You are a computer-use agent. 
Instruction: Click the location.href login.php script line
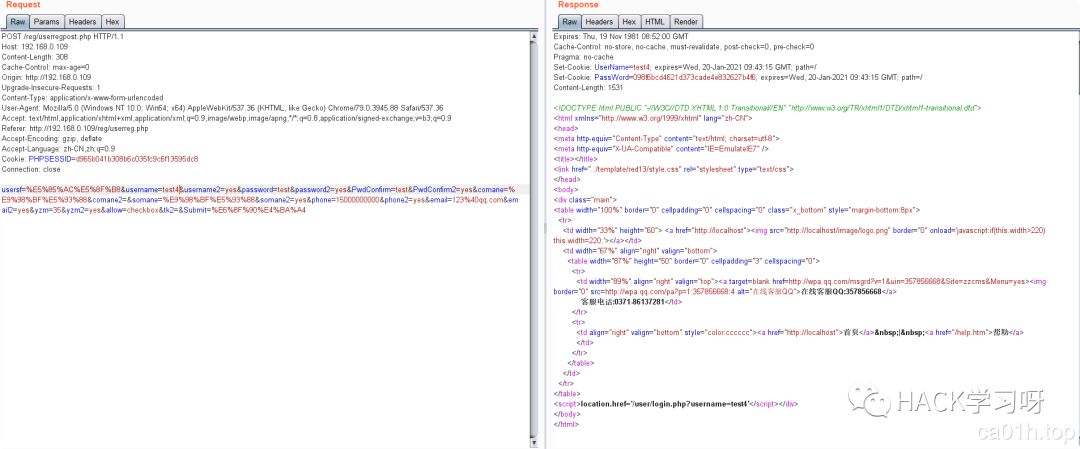(x=676, y=404)
